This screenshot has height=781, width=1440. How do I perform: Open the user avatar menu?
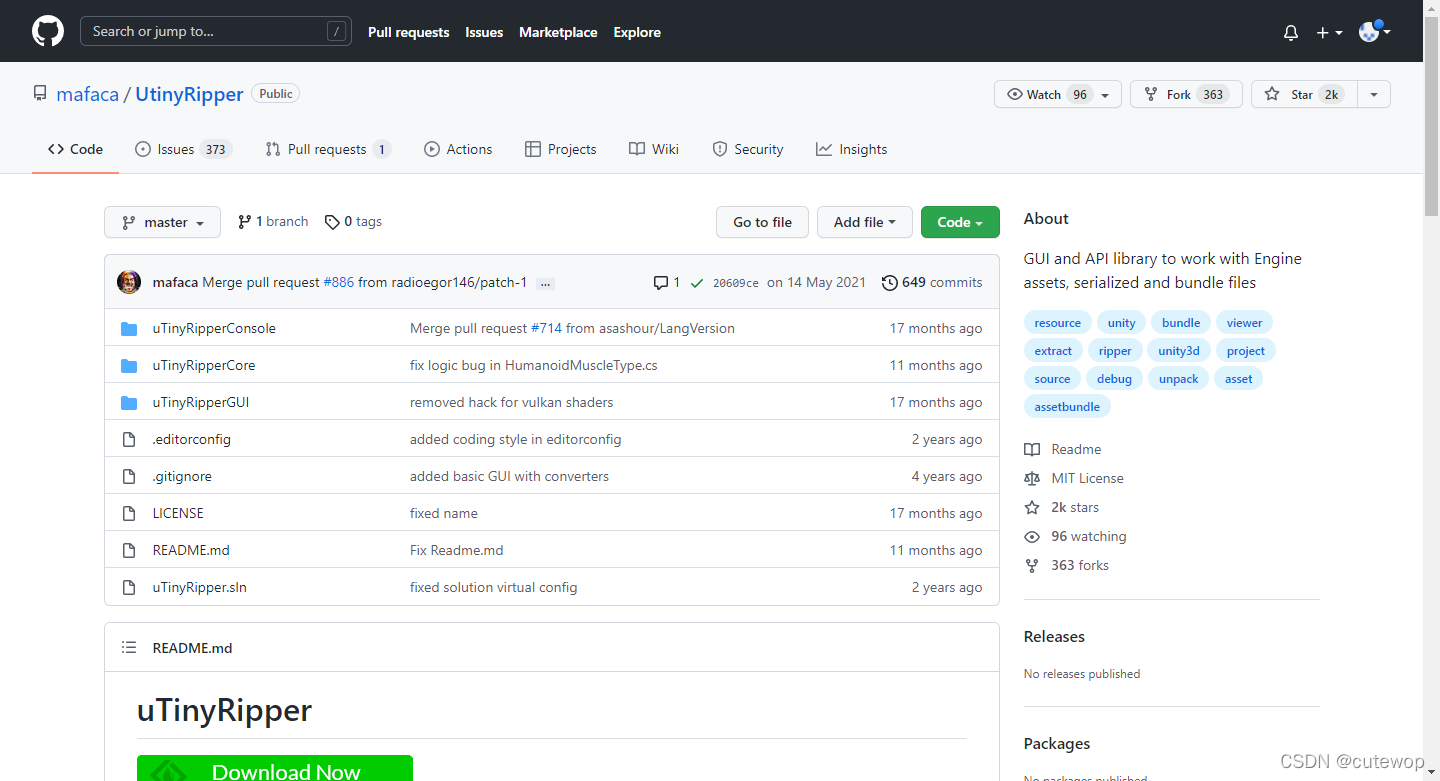point(1375,32)
